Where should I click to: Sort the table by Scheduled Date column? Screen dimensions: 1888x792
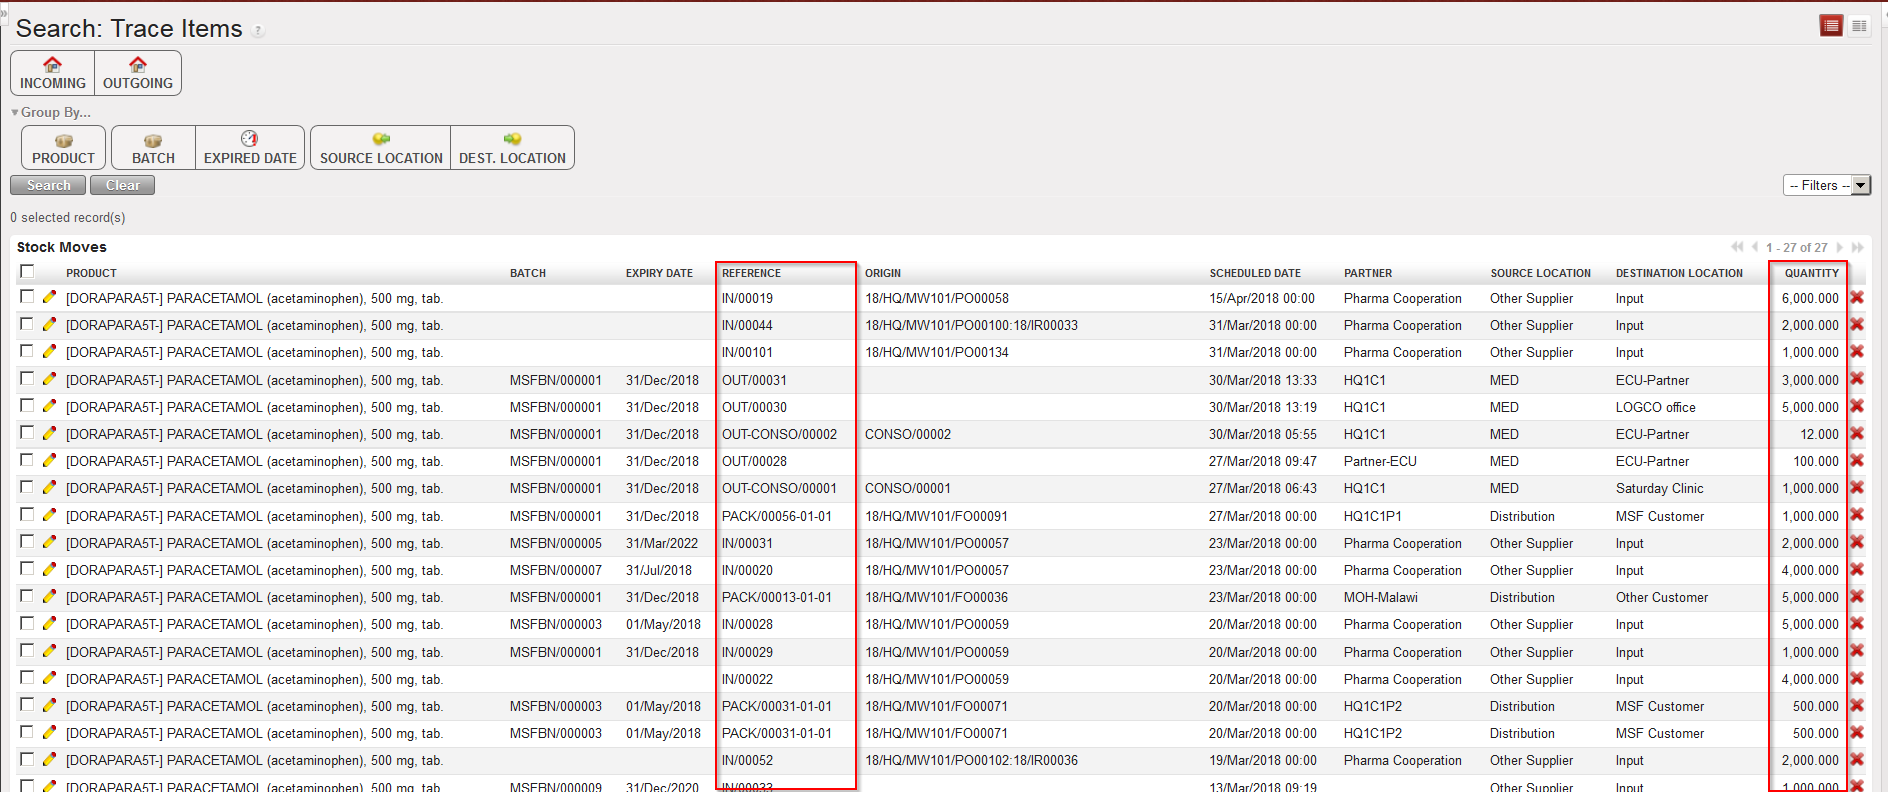coord(1254,273)
